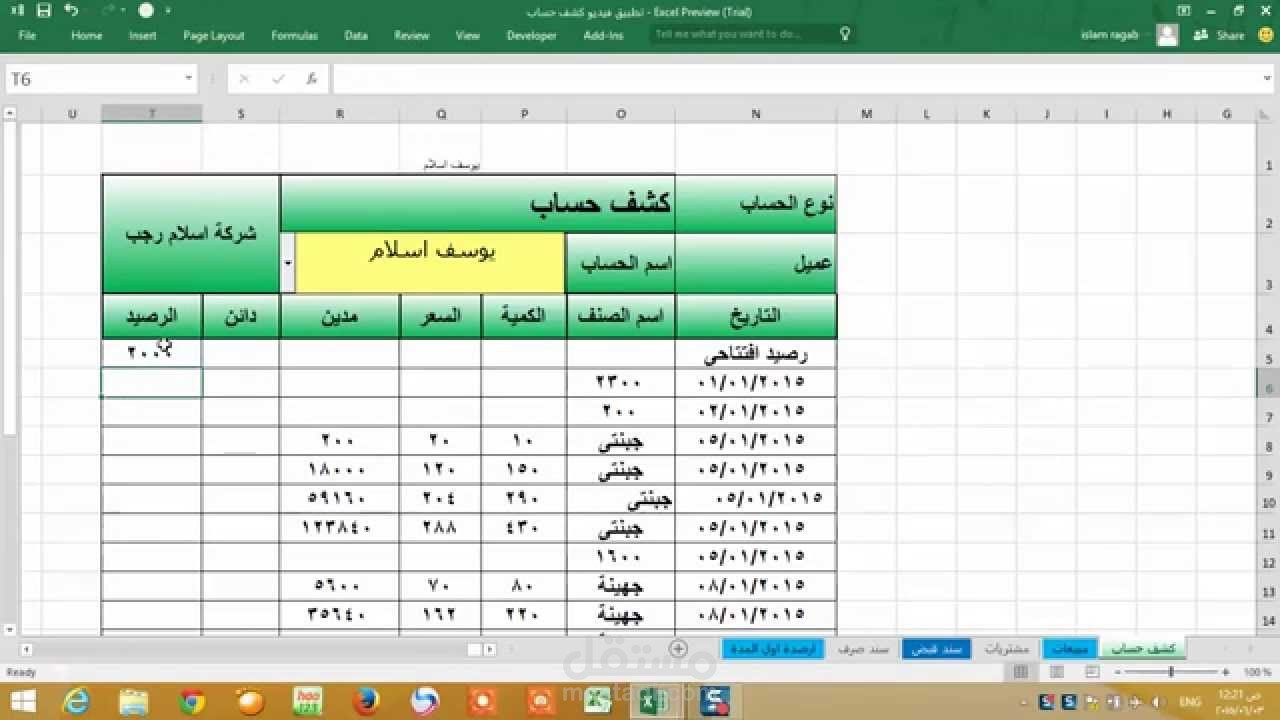Click the 100% zoom level

(x=1257, y=673)
